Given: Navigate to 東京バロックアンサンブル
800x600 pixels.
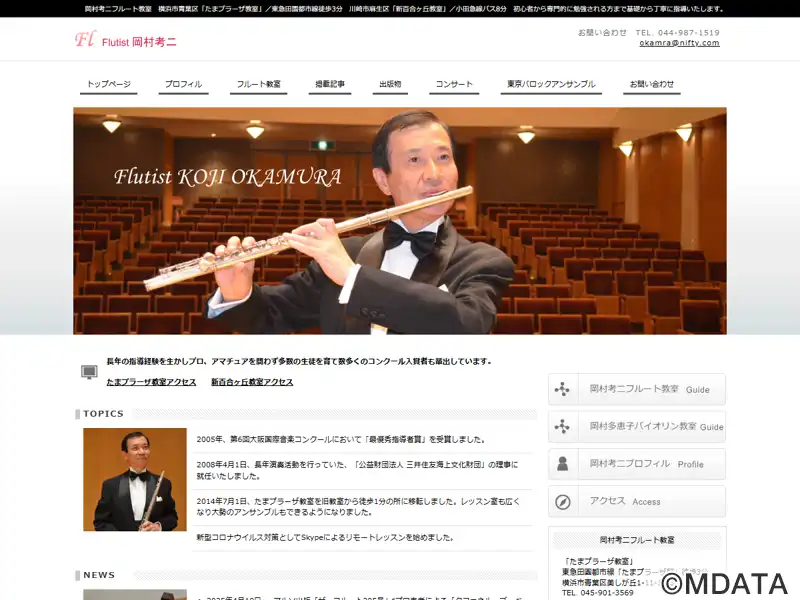Looking at the screenshot, I should click(550, 84).
